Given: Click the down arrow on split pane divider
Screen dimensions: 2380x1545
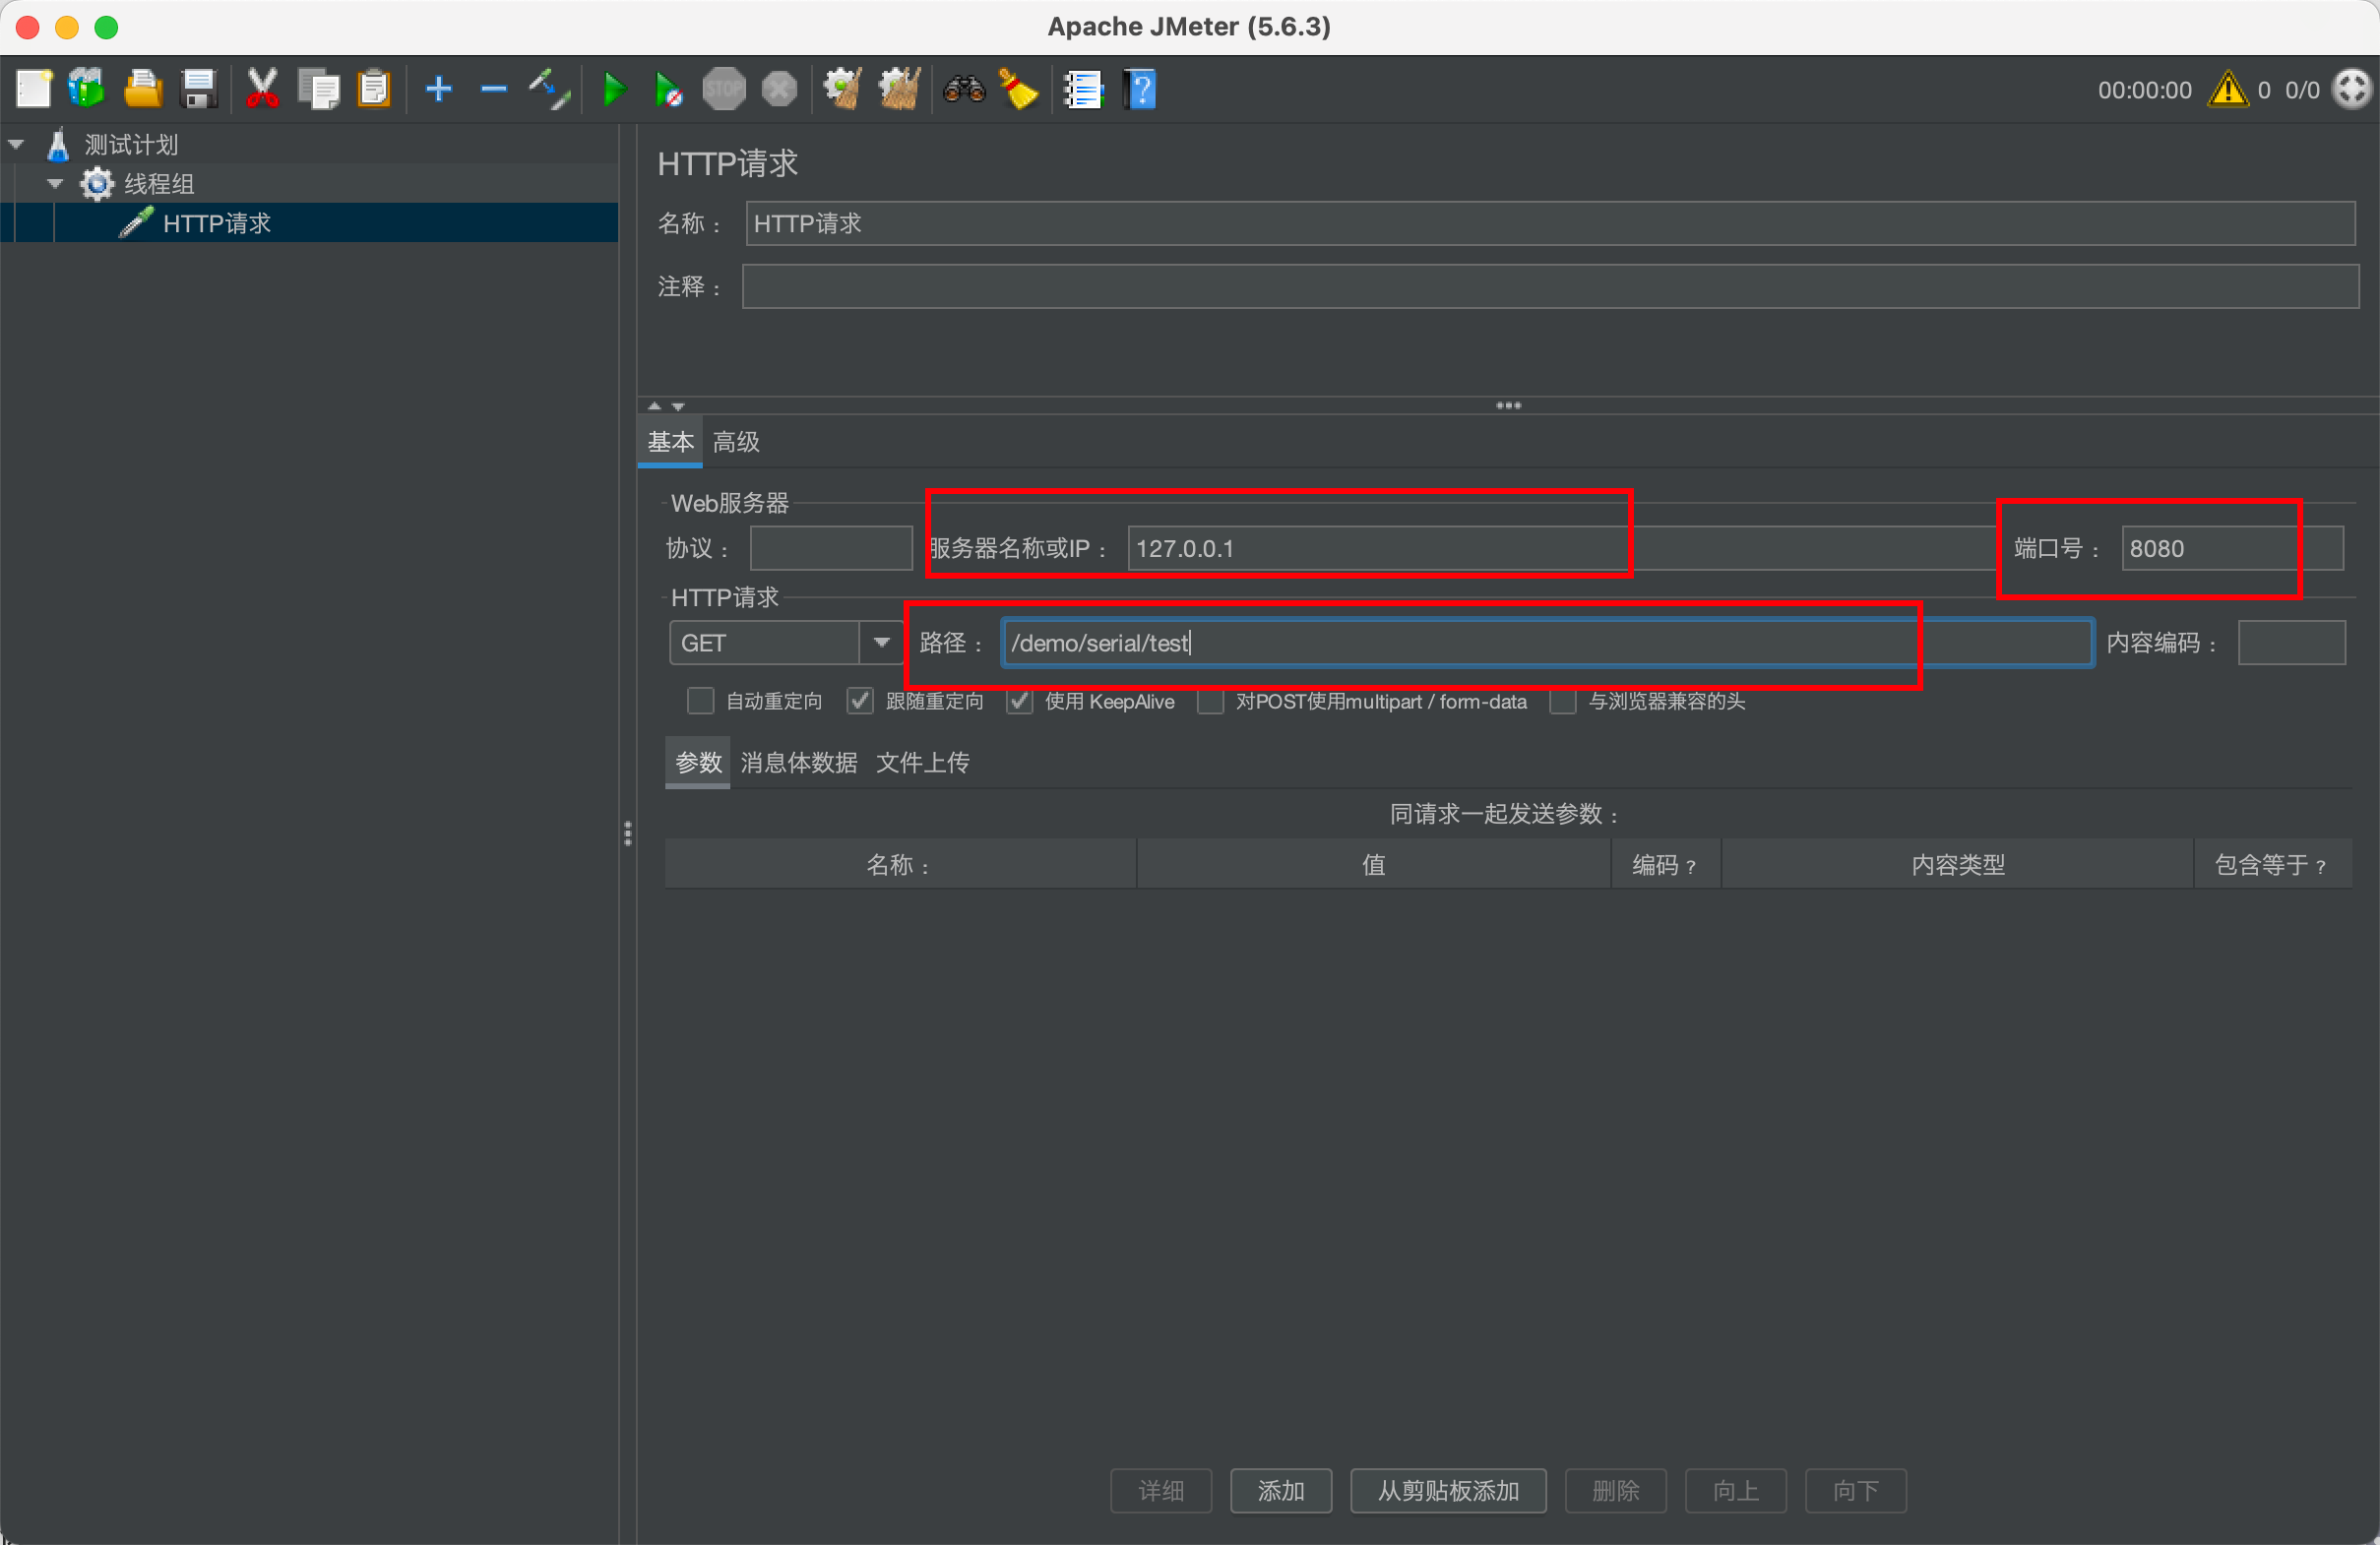Looking at the screenshot, I should 678,406.
